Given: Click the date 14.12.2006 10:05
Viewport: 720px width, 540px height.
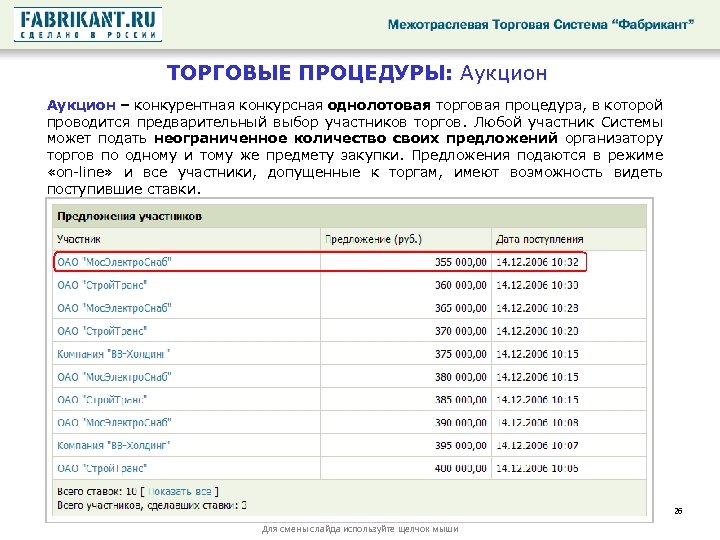Looking at the screenshot, I should [537, 468].
